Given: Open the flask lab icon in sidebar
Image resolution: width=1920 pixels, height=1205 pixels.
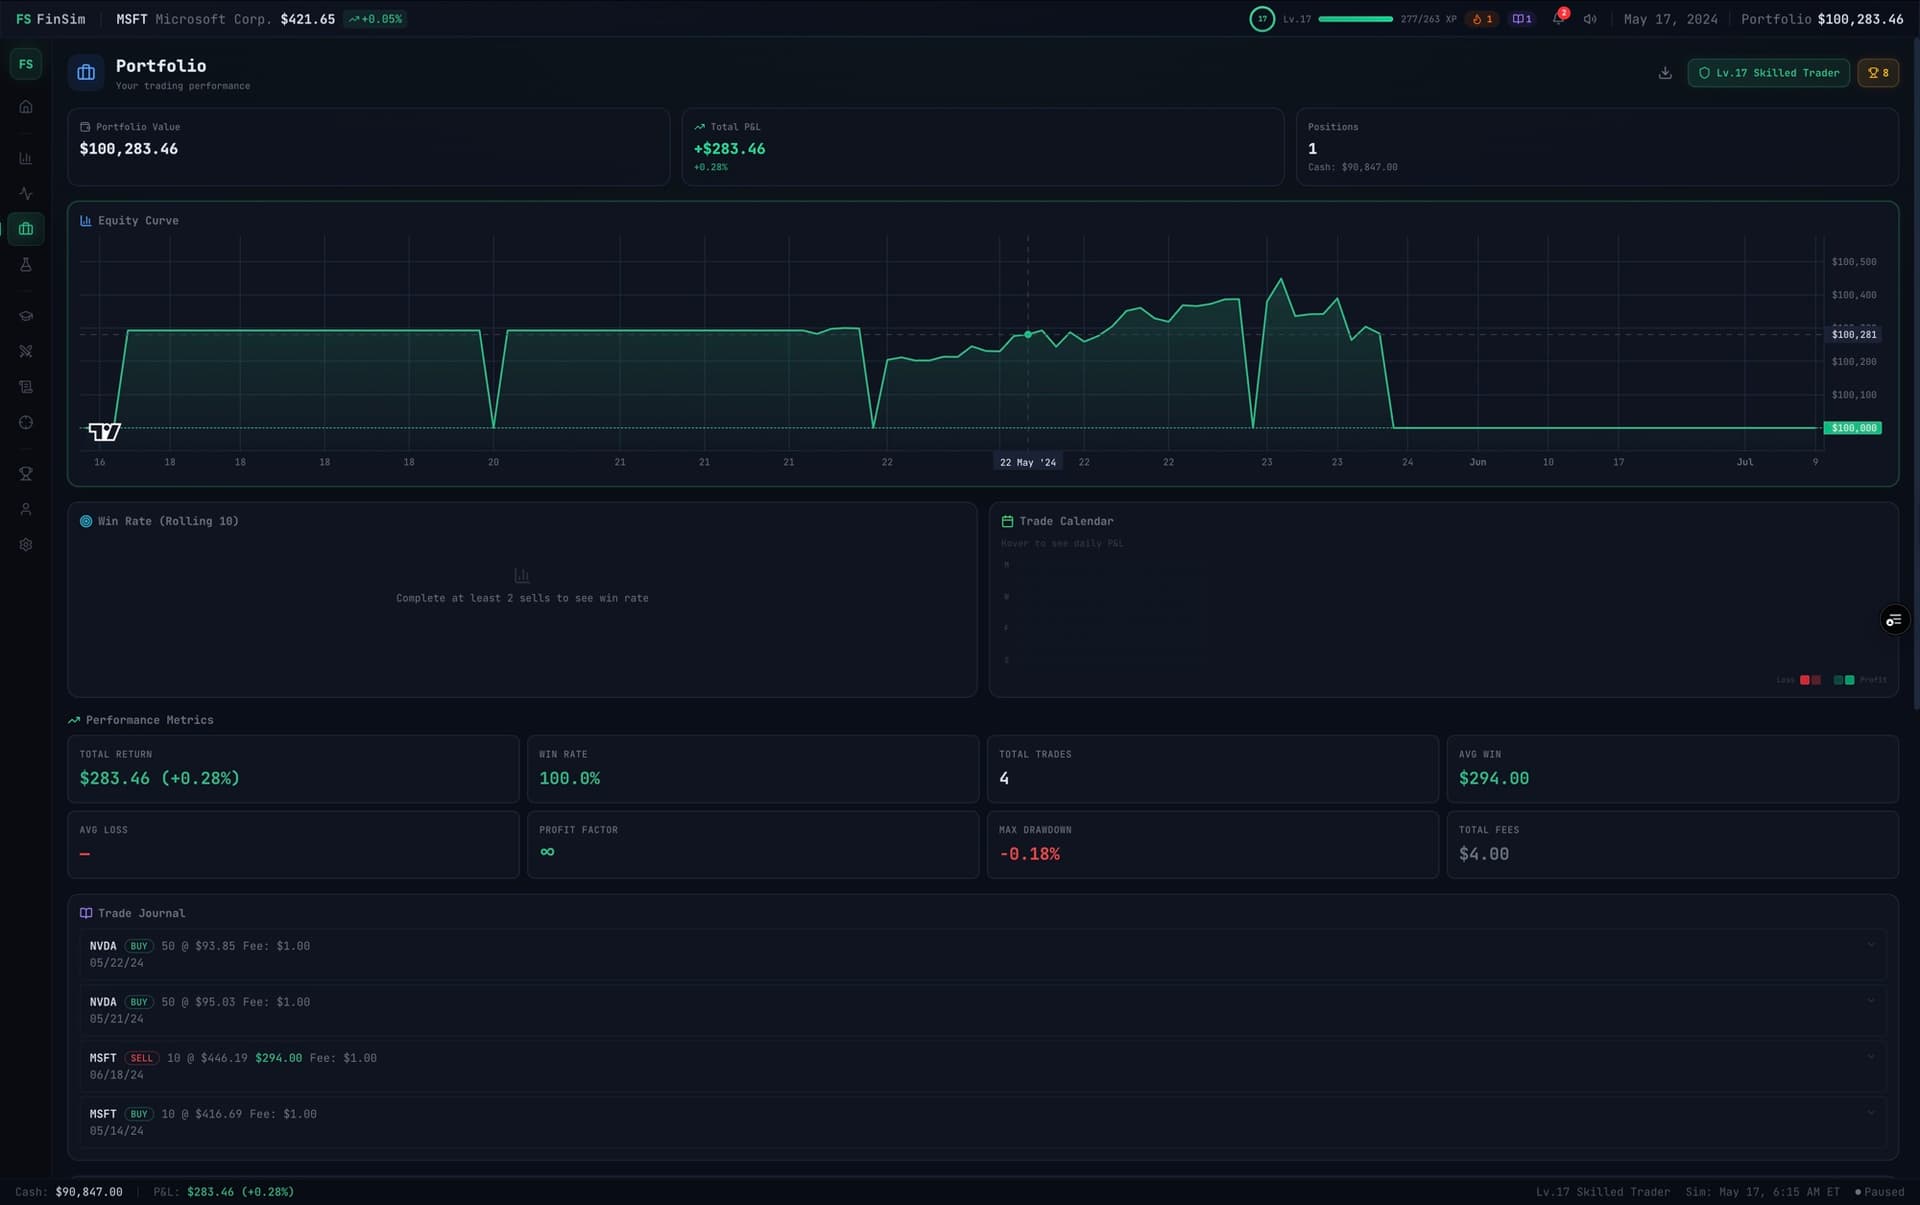Looking at the screenshot, I should (x=26, y=265).
